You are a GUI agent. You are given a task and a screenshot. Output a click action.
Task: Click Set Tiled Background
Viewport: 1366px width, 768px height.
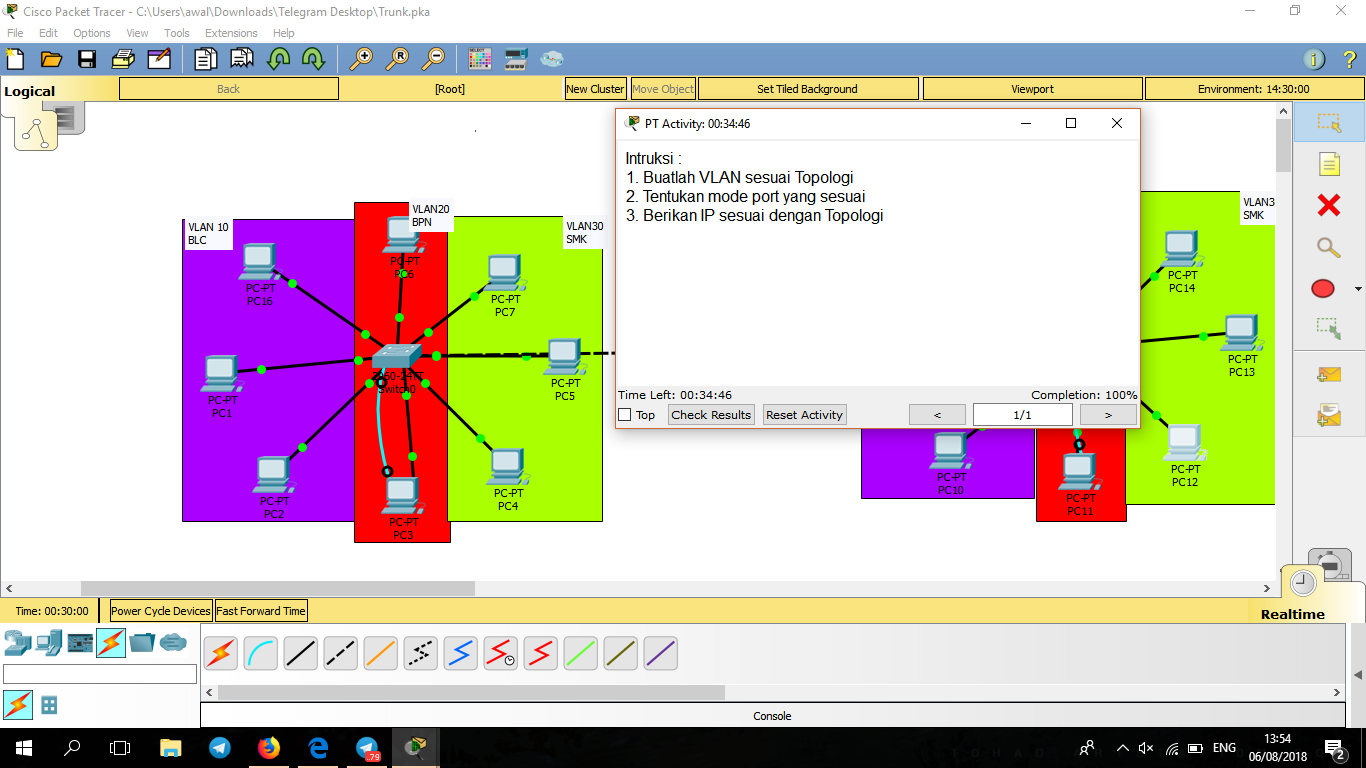pos(807,88)
